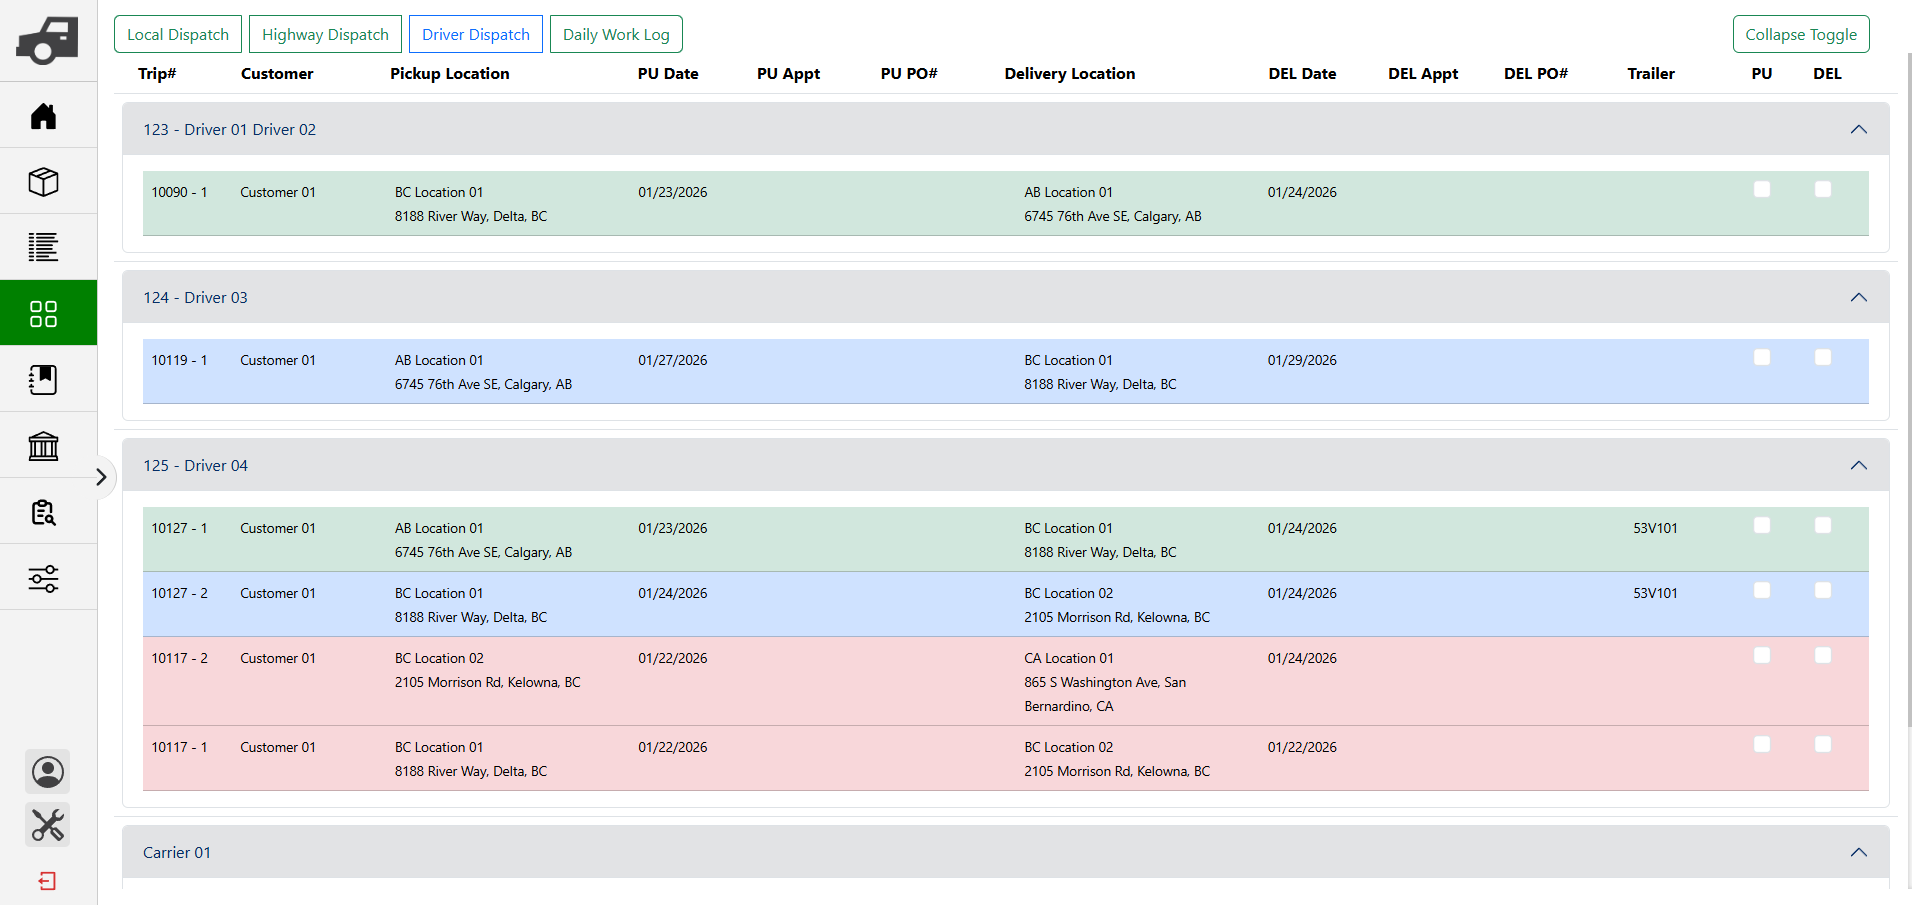Click the bank building icon in sidebar
The height and width of the screenshot is (905, 1912).
click(x=44, y=446)
